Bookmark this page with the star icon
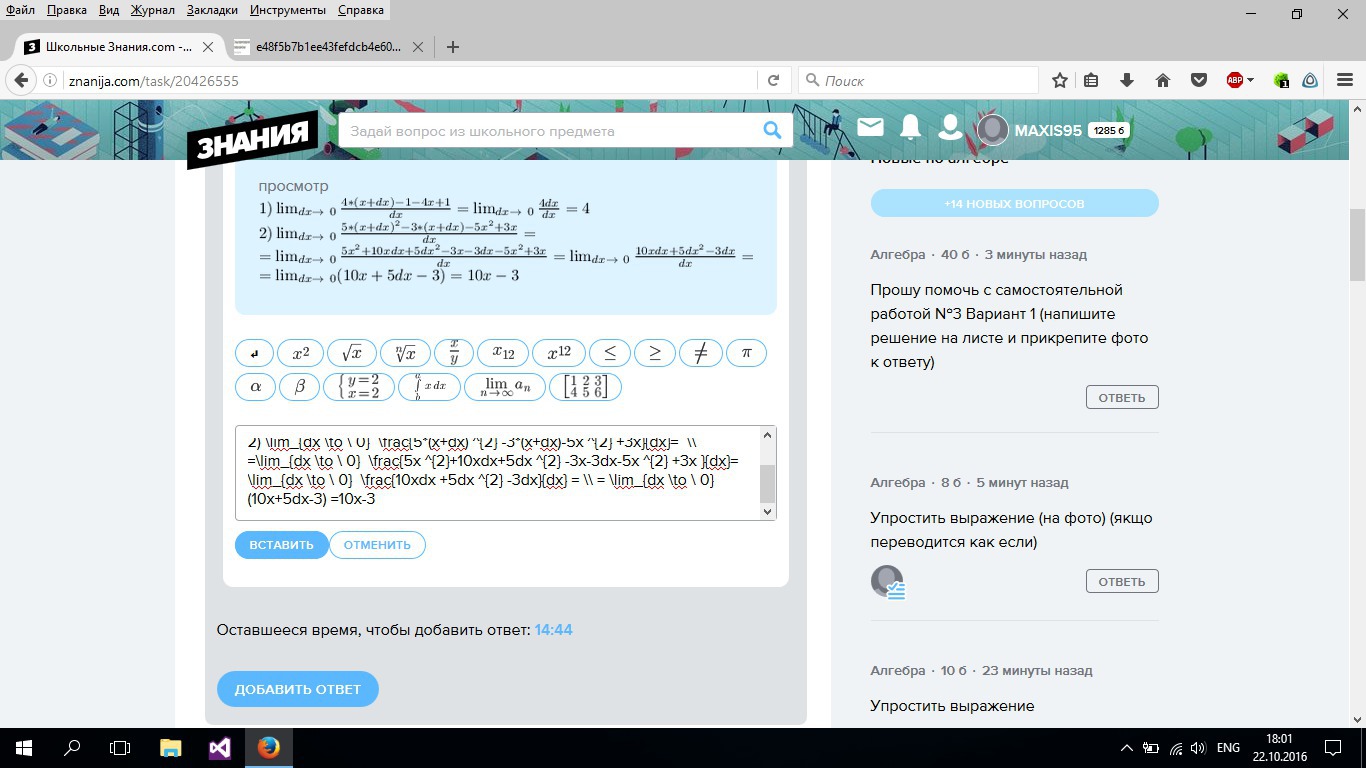The image size is (1366, 768). [x=1060, y=80]
